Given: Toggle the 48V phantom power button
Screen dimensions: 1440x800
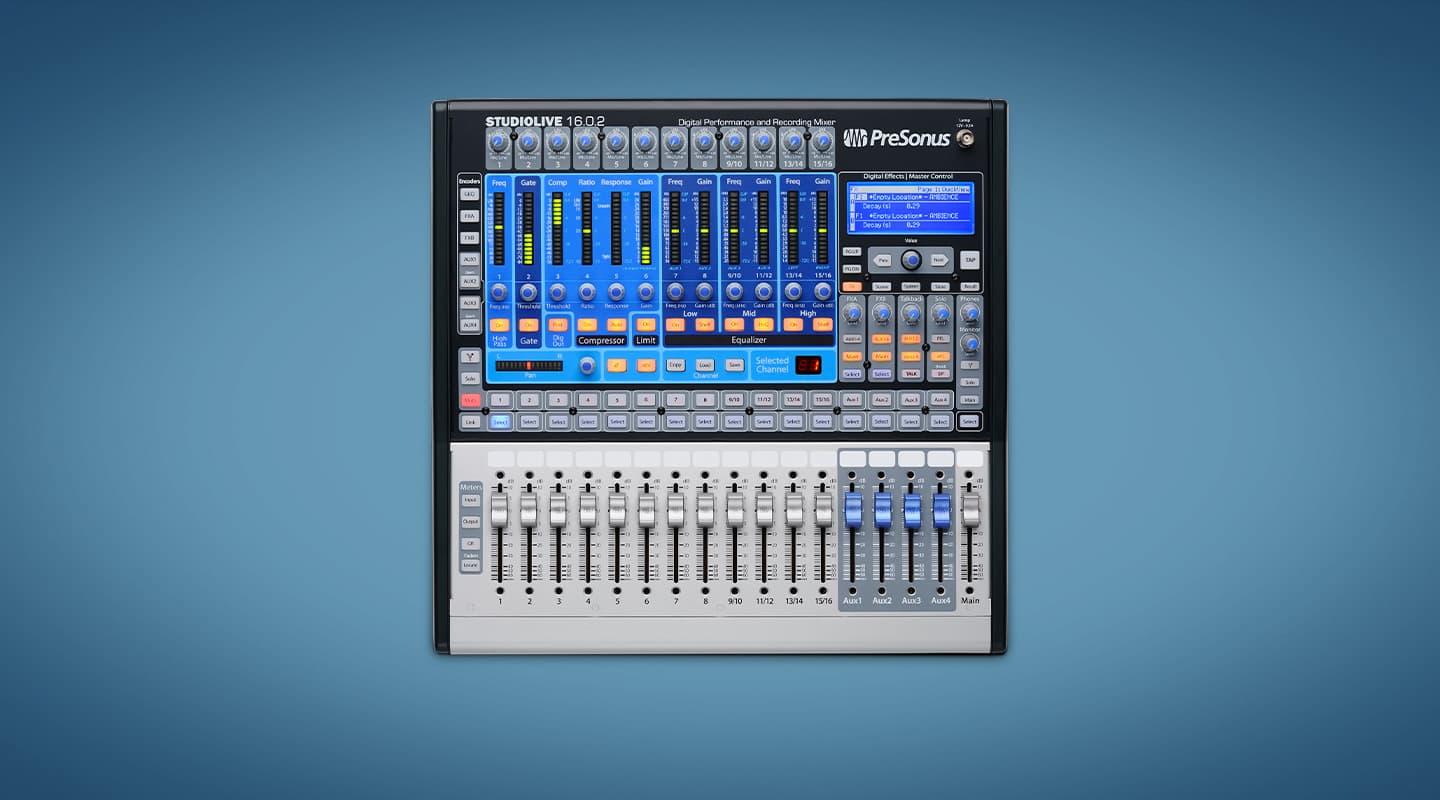Looking at the screenshot, I should [x=646, y=365].
